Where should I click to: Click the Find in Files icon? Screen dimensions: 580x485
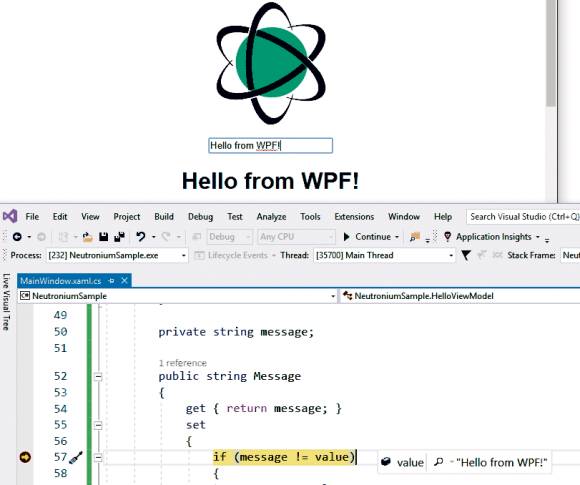[415, 237]
